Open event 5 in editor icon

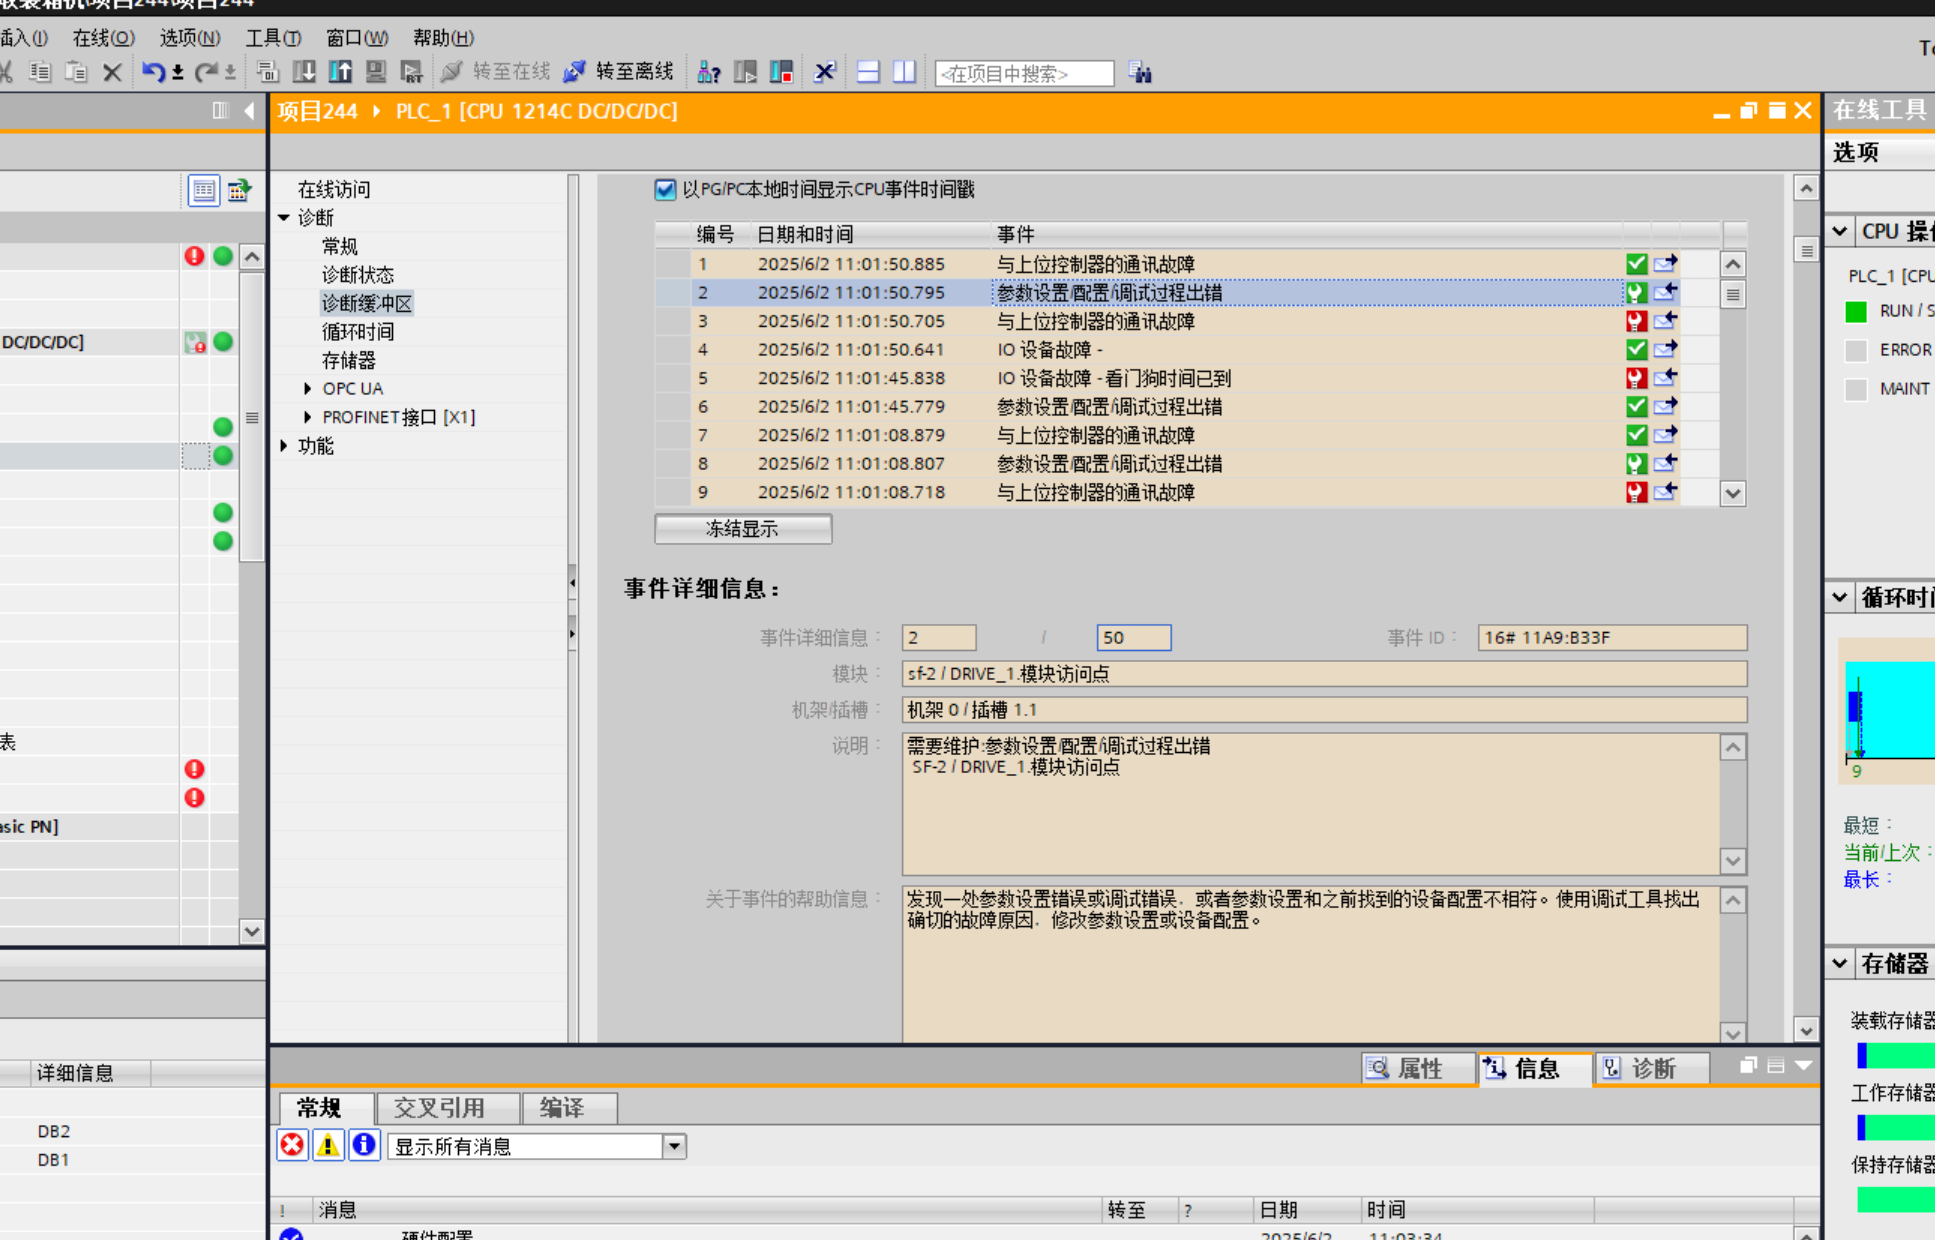tap(1665, 378)
